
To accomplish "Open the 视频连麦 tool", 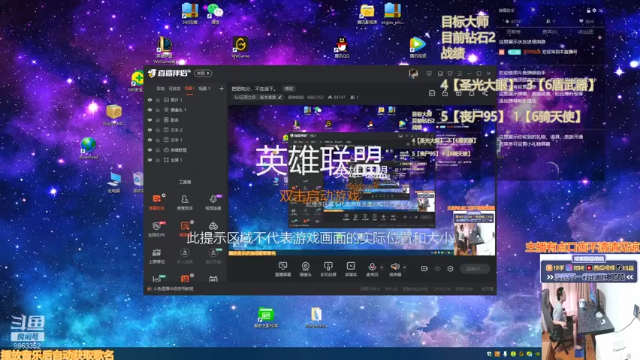I will (213, 202).
